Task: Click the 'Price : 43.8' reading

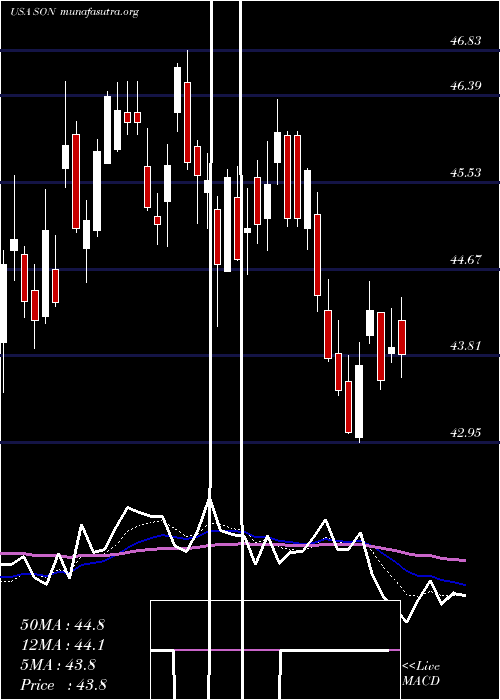Action: [x=63, y=685]
